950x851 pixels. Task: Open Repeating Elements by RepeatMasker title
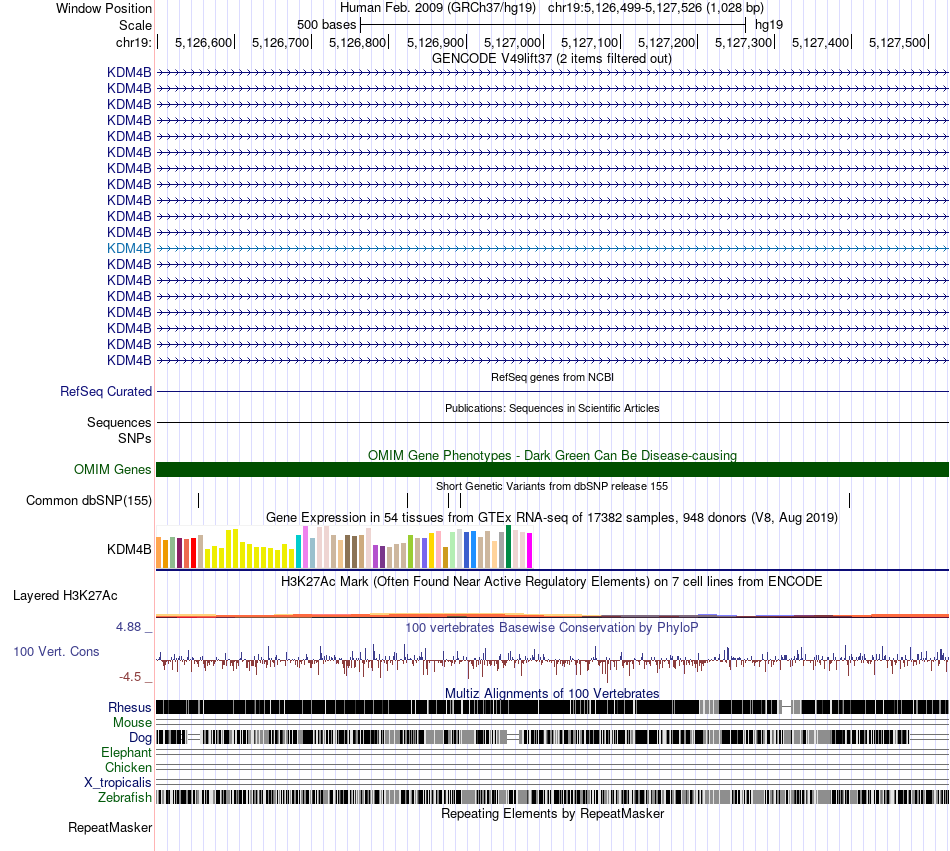pyautogui.click(x=552, y=813)
